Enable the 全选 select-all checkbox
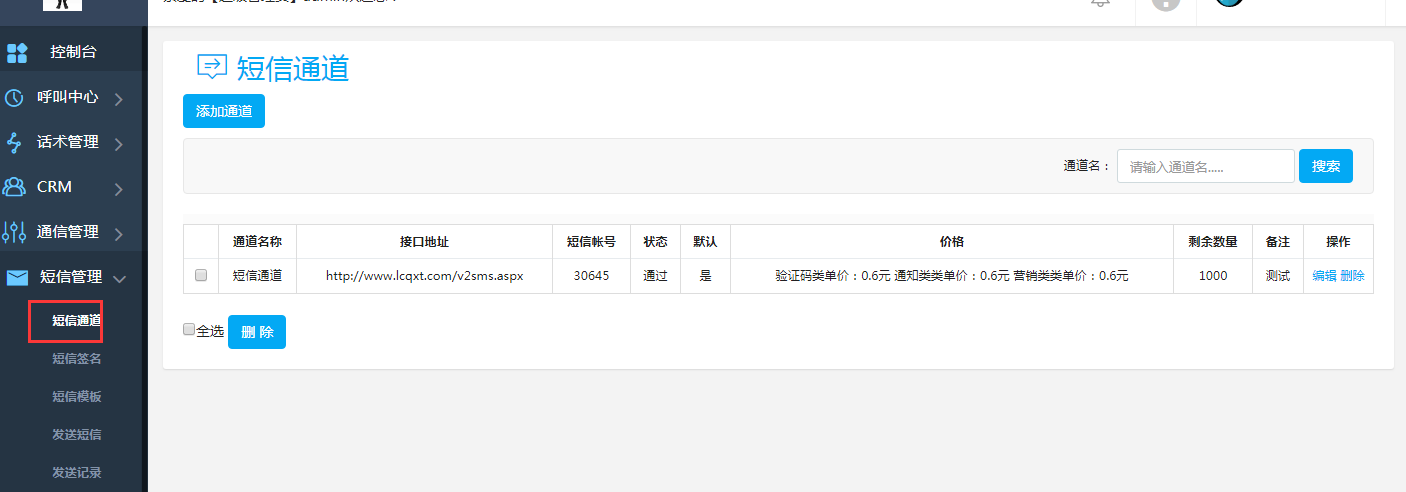The height and width of the screenshot is (492, 1406). (x=189, y=329)
